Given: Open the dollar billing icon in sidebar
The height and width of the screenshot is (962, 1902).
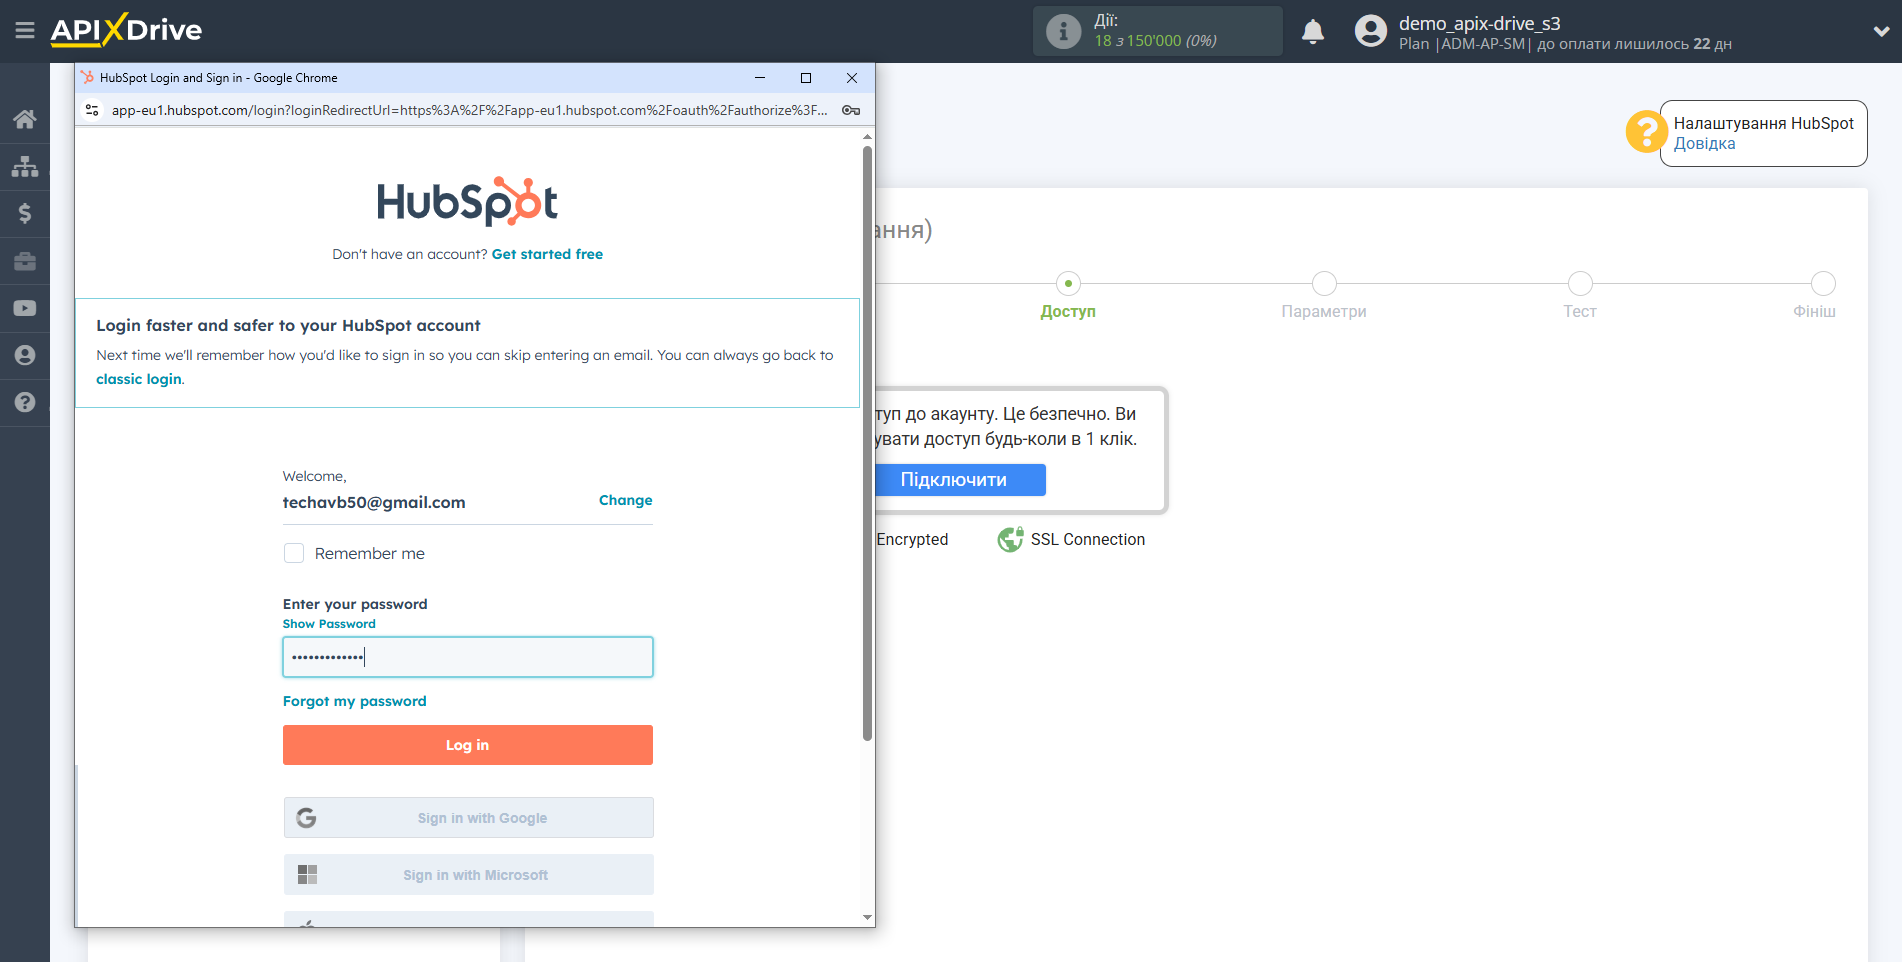Looking at the screenshot, I should (25, 213).
